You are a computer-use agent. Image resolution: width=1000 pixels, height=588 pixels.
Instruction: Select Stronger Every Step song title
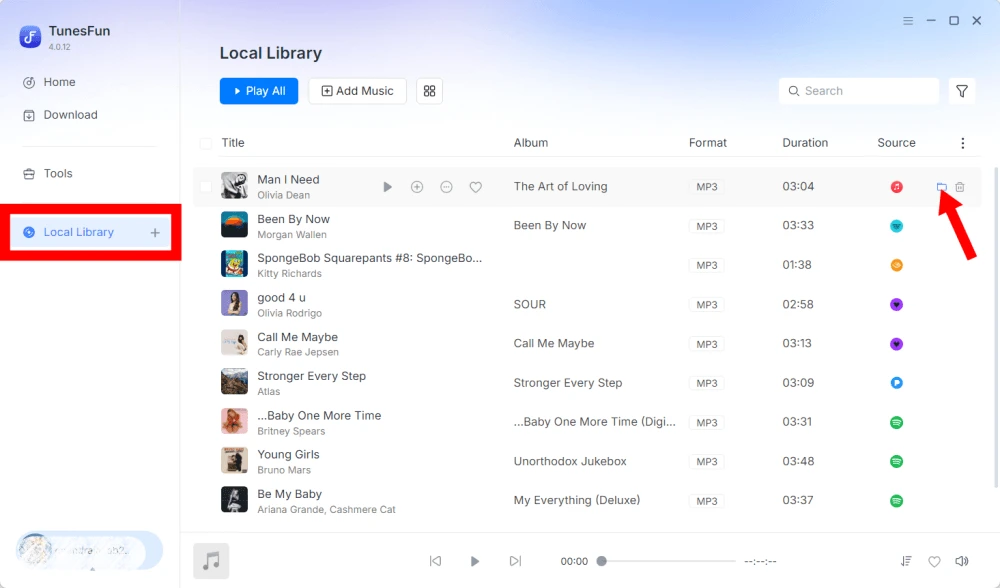[312, 376]
